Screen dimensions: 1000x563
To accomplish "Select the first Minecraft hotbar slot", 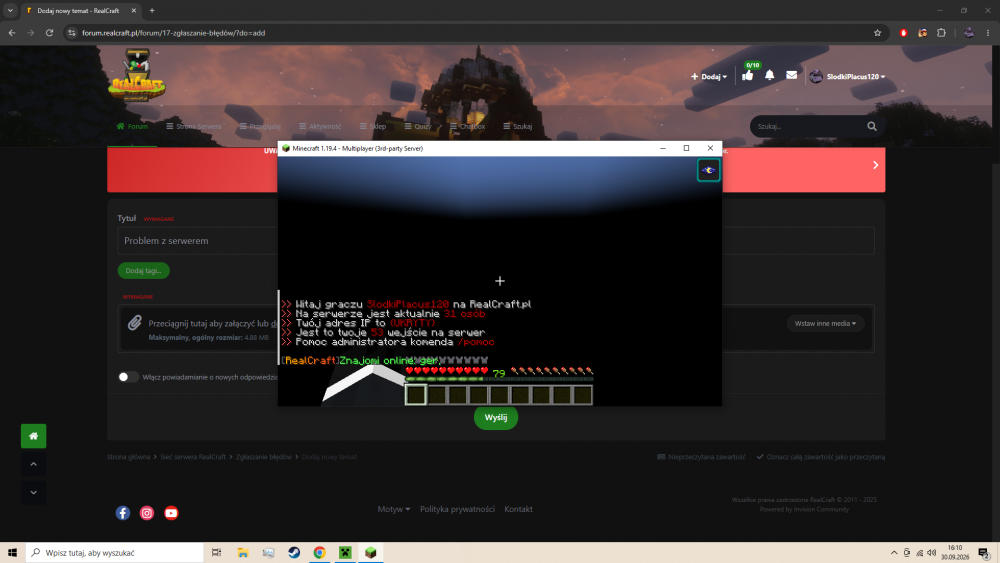I will tap(416, 395).
